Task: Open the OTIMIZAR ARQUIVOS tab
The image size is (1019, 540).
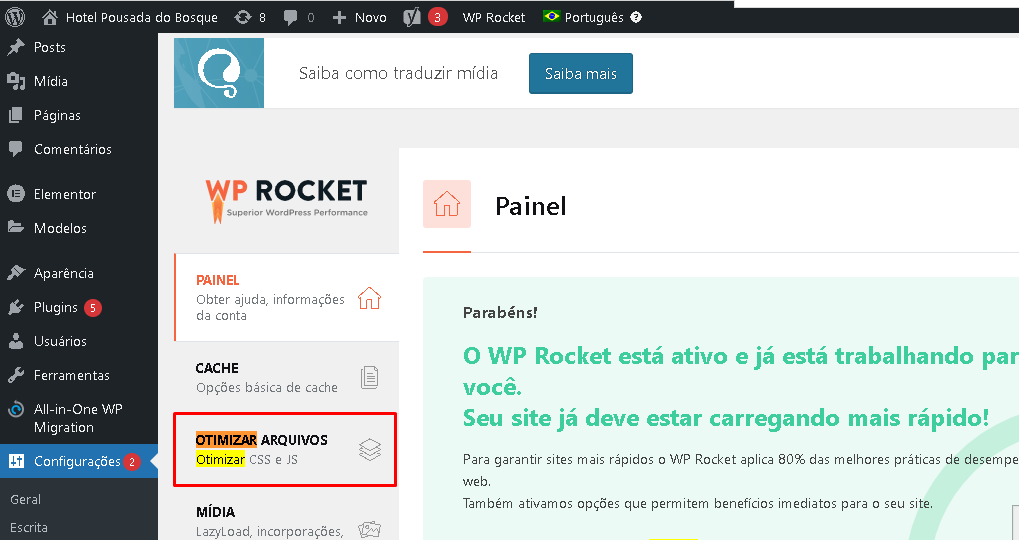Action: point(285,449)
